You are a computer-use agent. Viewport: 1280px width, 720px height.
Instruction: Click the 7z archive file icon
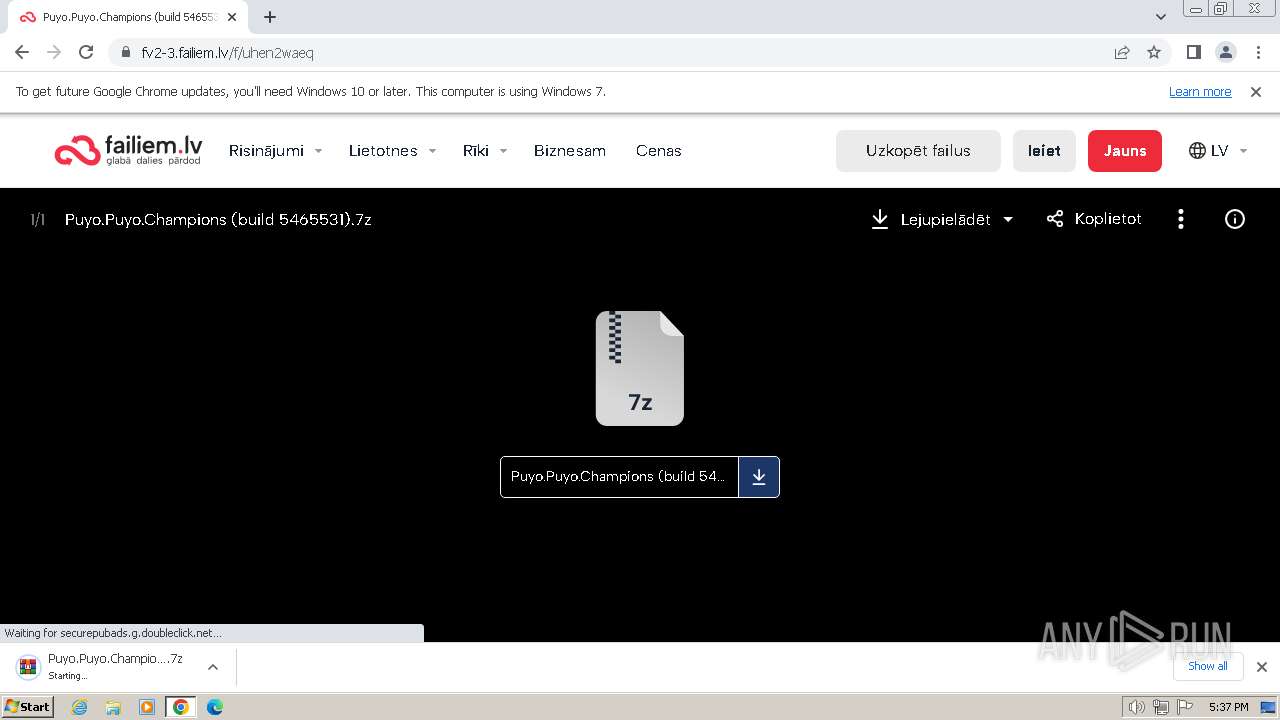640,368
